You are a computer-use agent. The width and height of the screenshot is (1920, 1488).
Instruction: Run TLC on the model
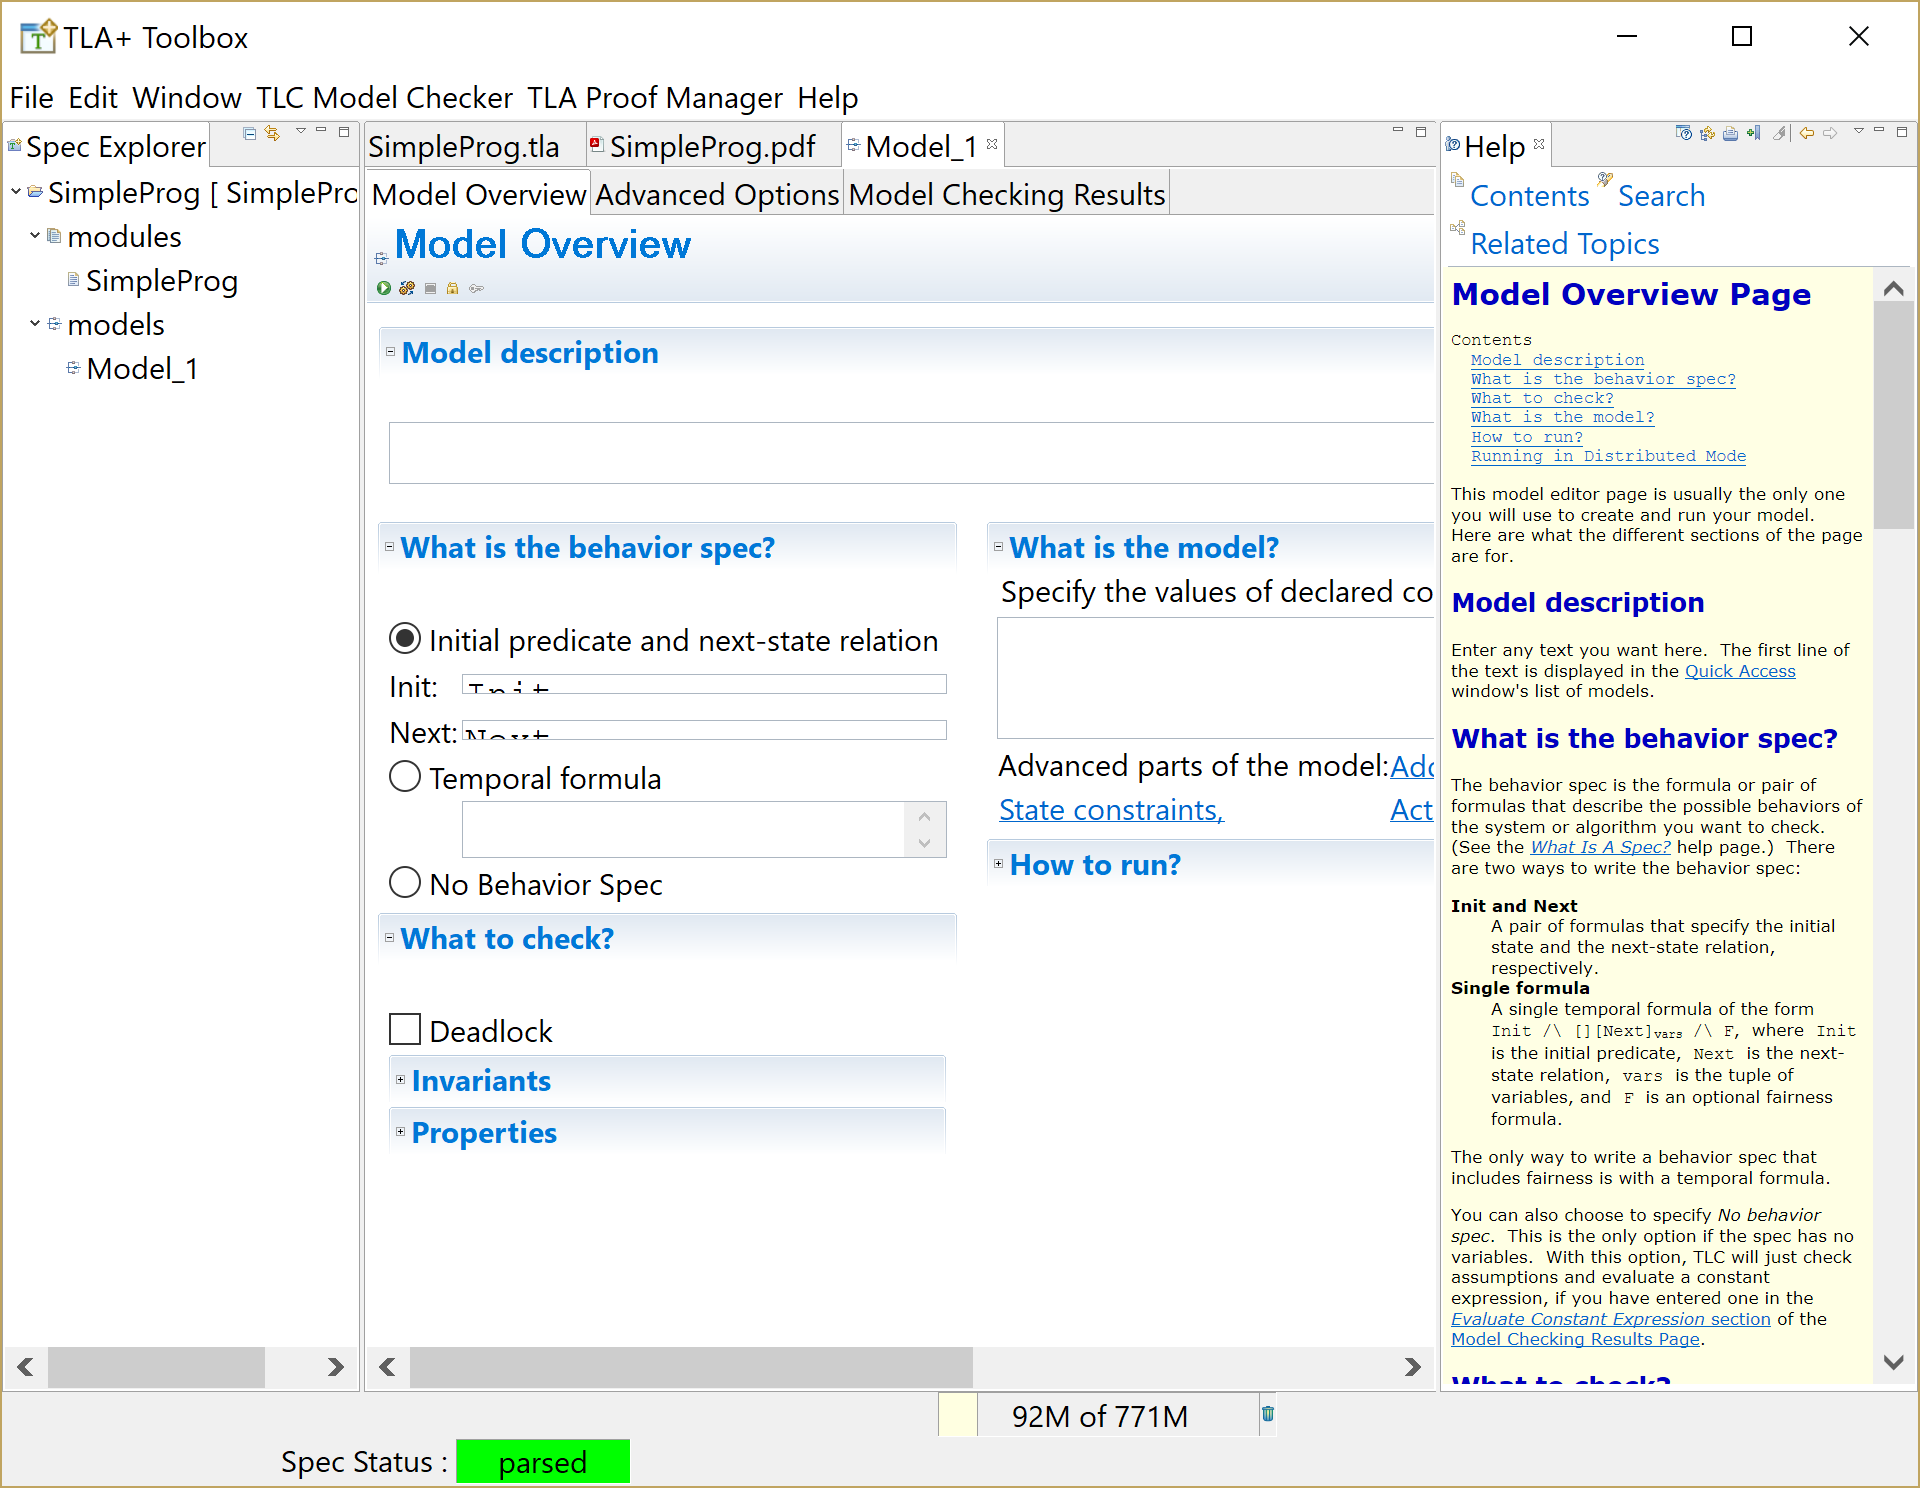click(384, 288)
